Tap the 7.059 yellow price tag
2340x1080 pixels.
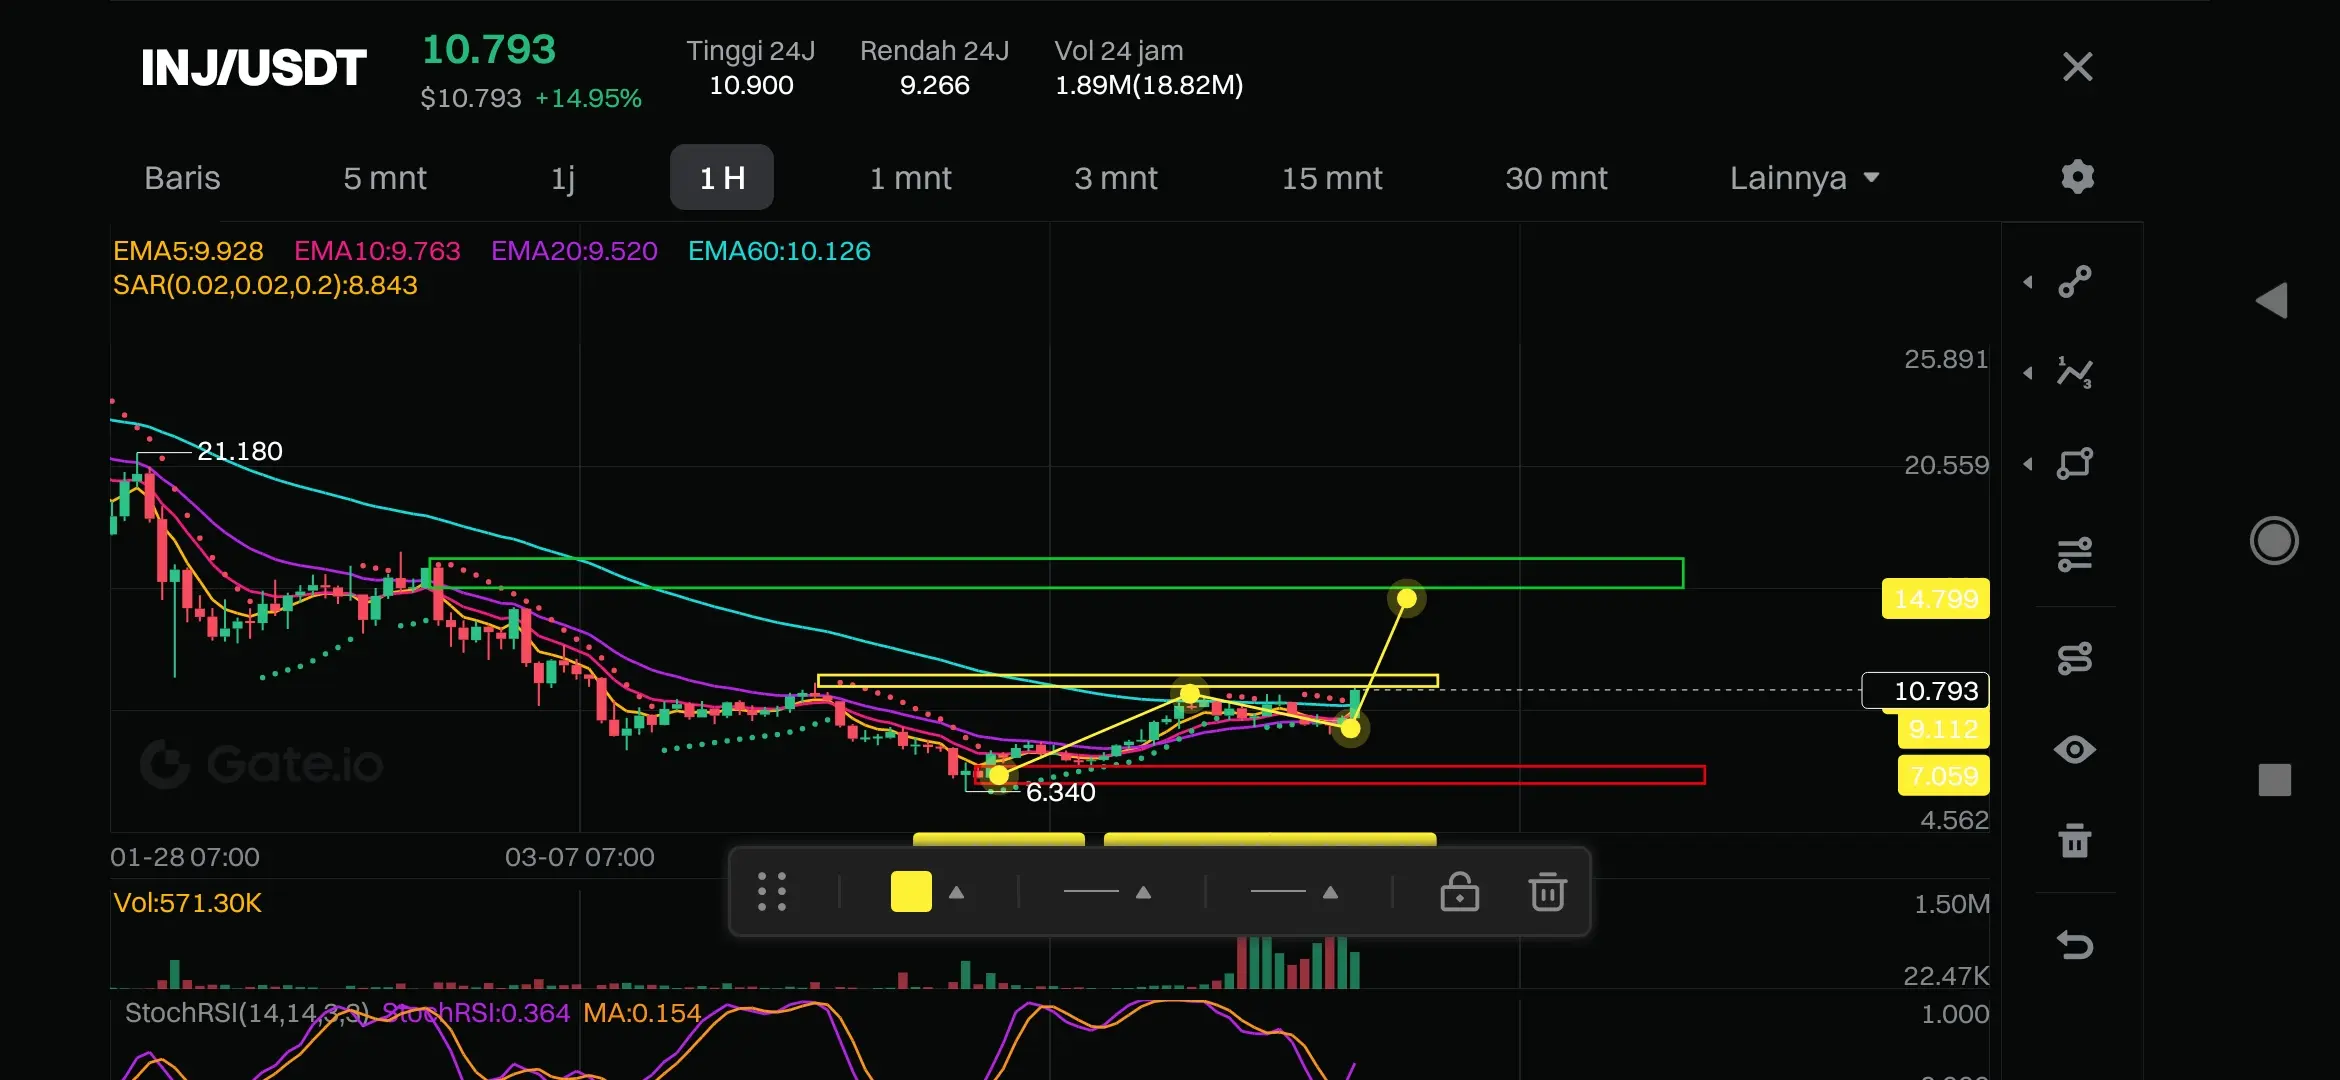click(1943, 776)
